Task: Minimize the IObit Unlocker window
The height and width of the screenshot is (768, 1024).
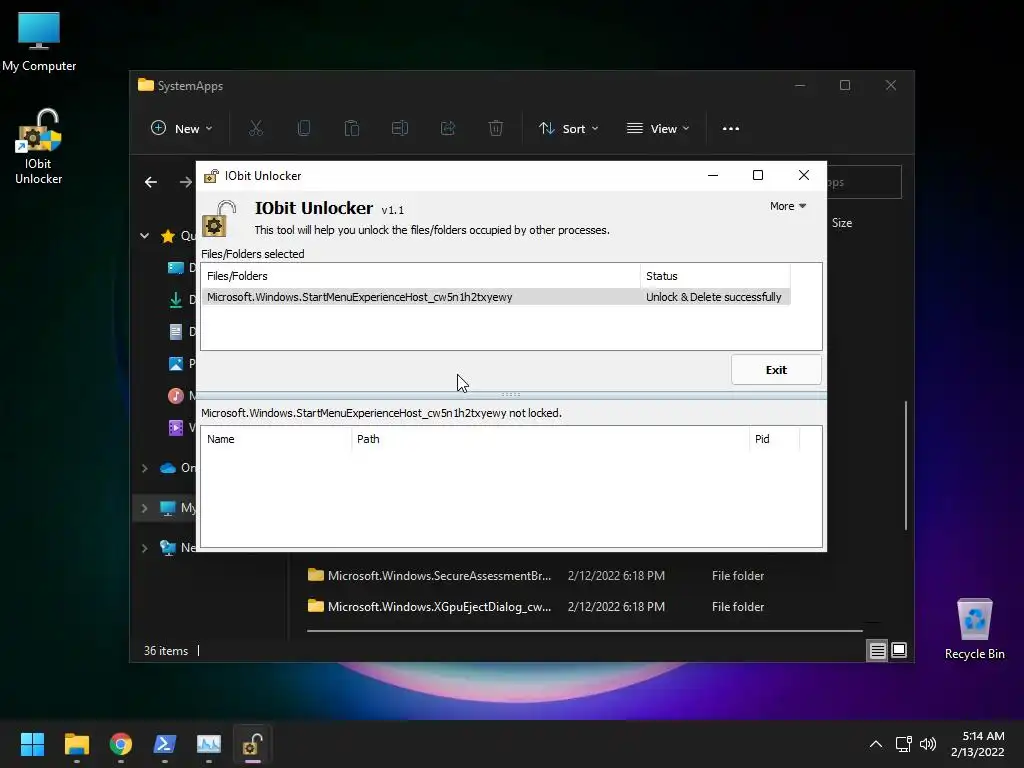Action: (713, 175)
